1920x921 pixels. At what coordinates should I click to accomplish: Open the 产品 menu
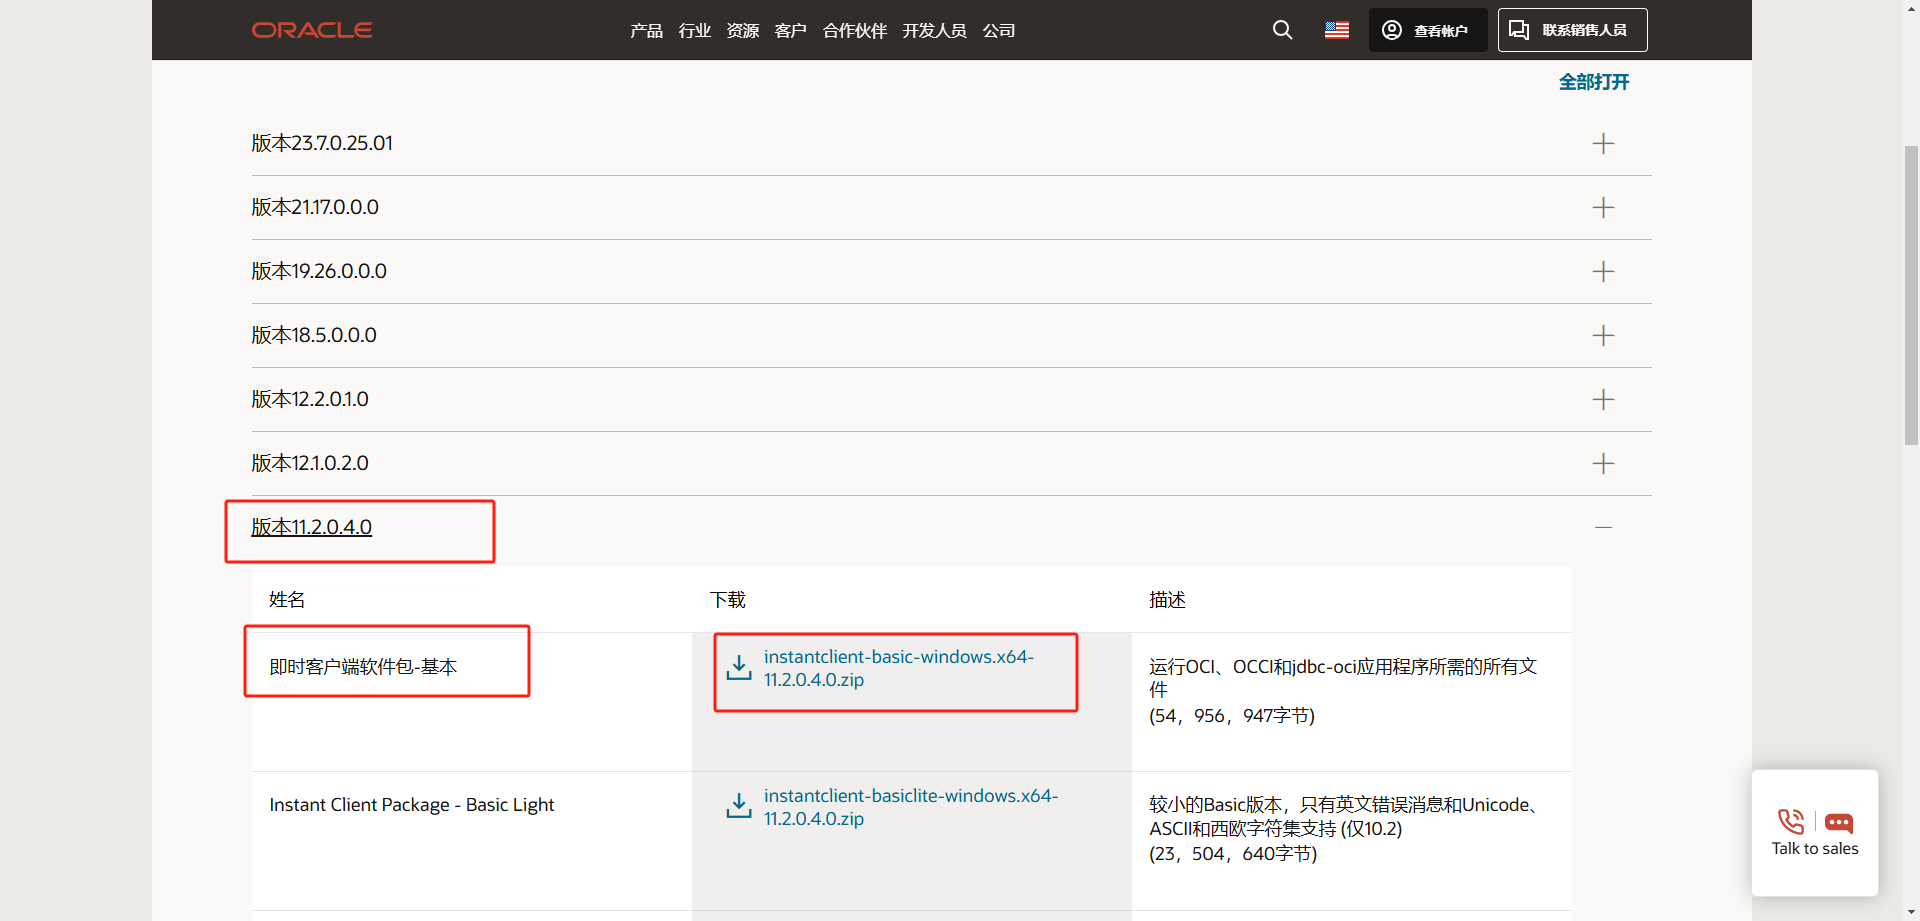pos(645,30)
